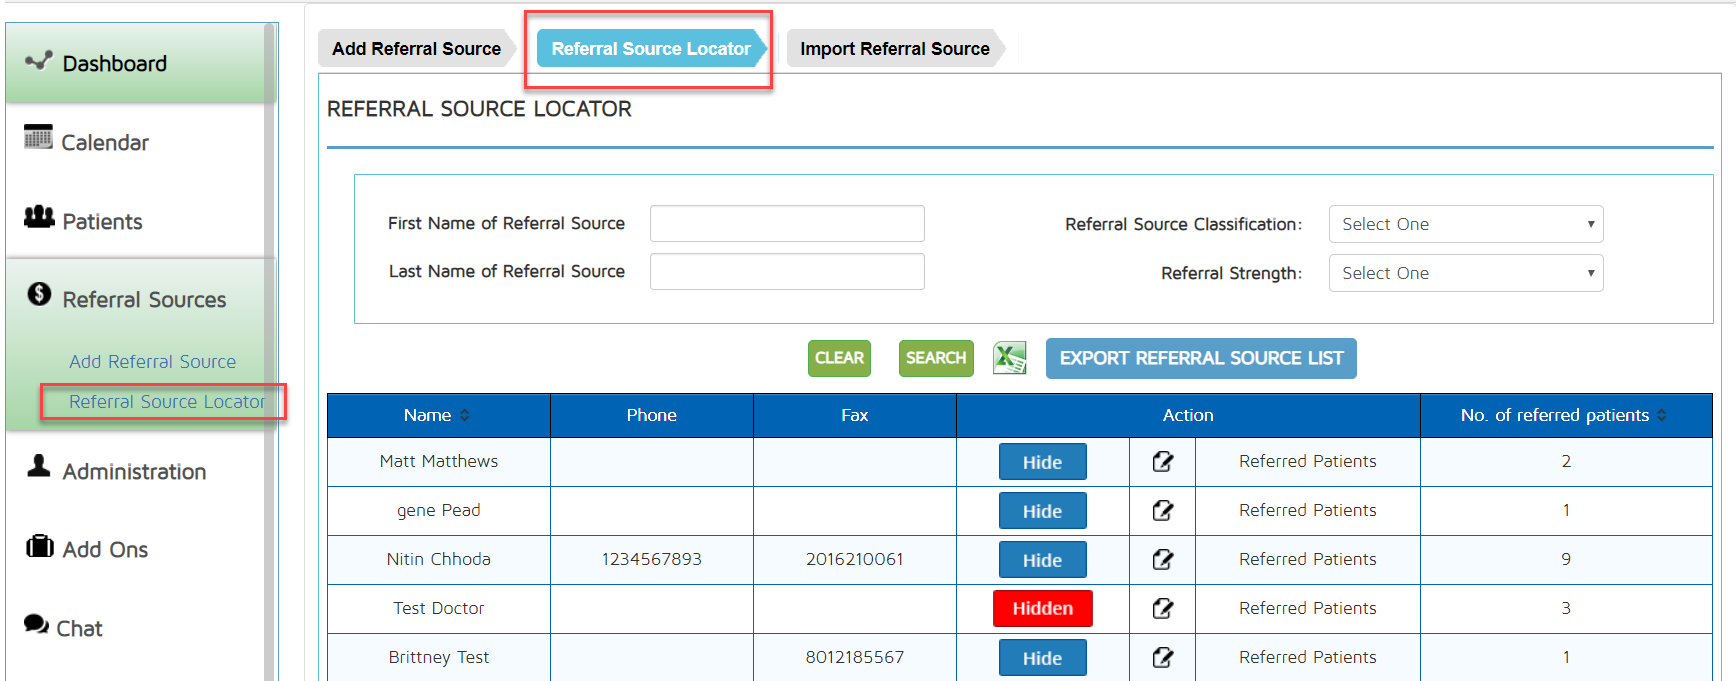Click Export Referral Source List button
The height and width of the screenshot is (681, 1736).
click(x=1200, y=358)
